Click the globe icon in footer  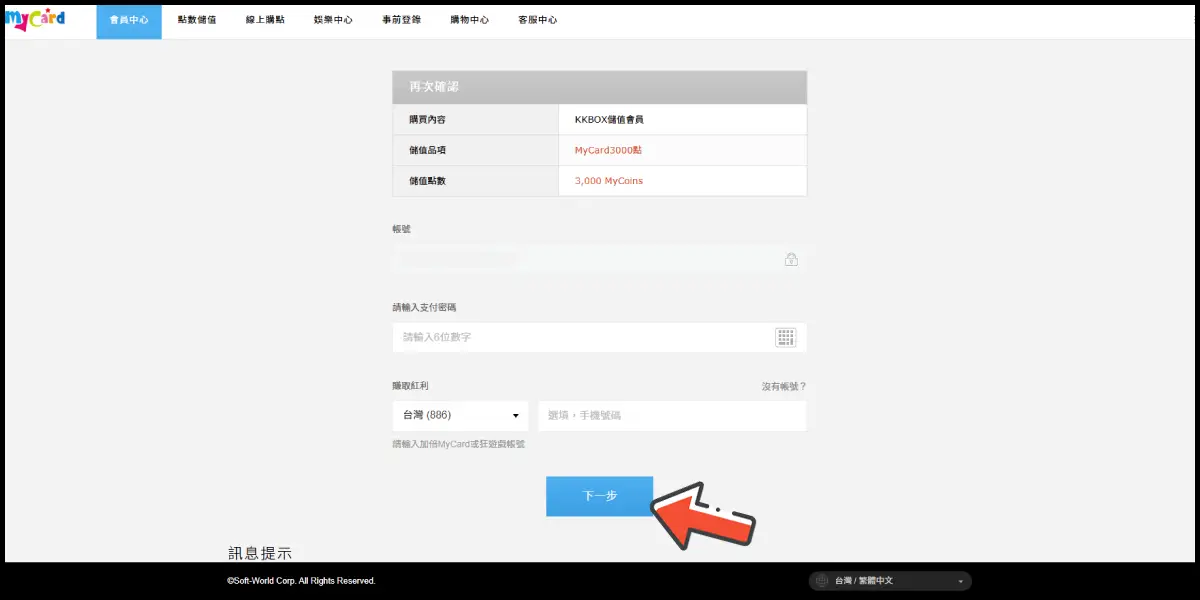point(822,581)
